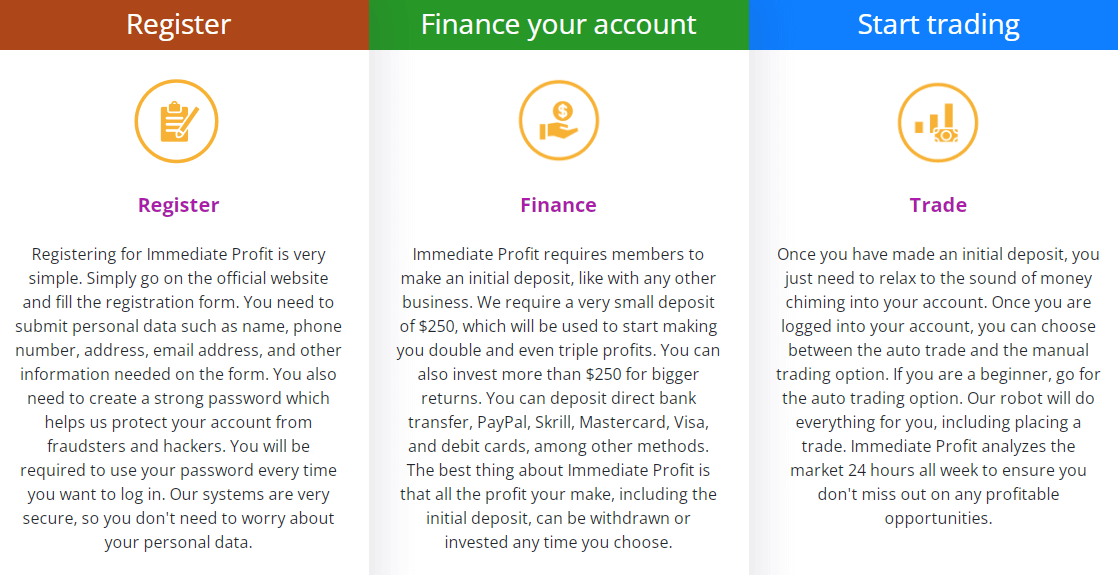The height and width of the screenshot is (575, 1118).
Task: Click the paragraph about the initial $250 deposit
Action: pos(558,398)
